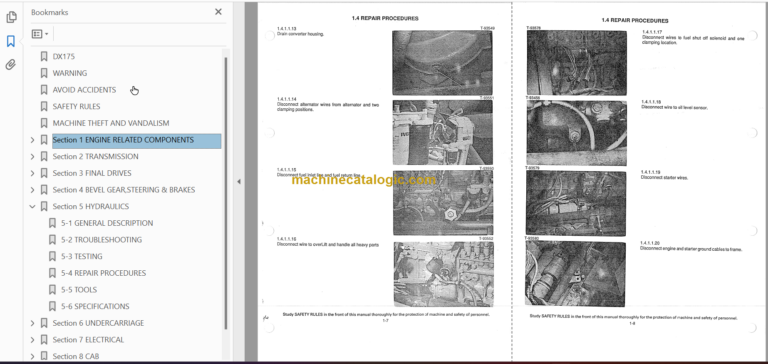Viewport: 768px width, 364px height.
Task: Open Section 8 CAB bookmark
Action: (76, 356)
